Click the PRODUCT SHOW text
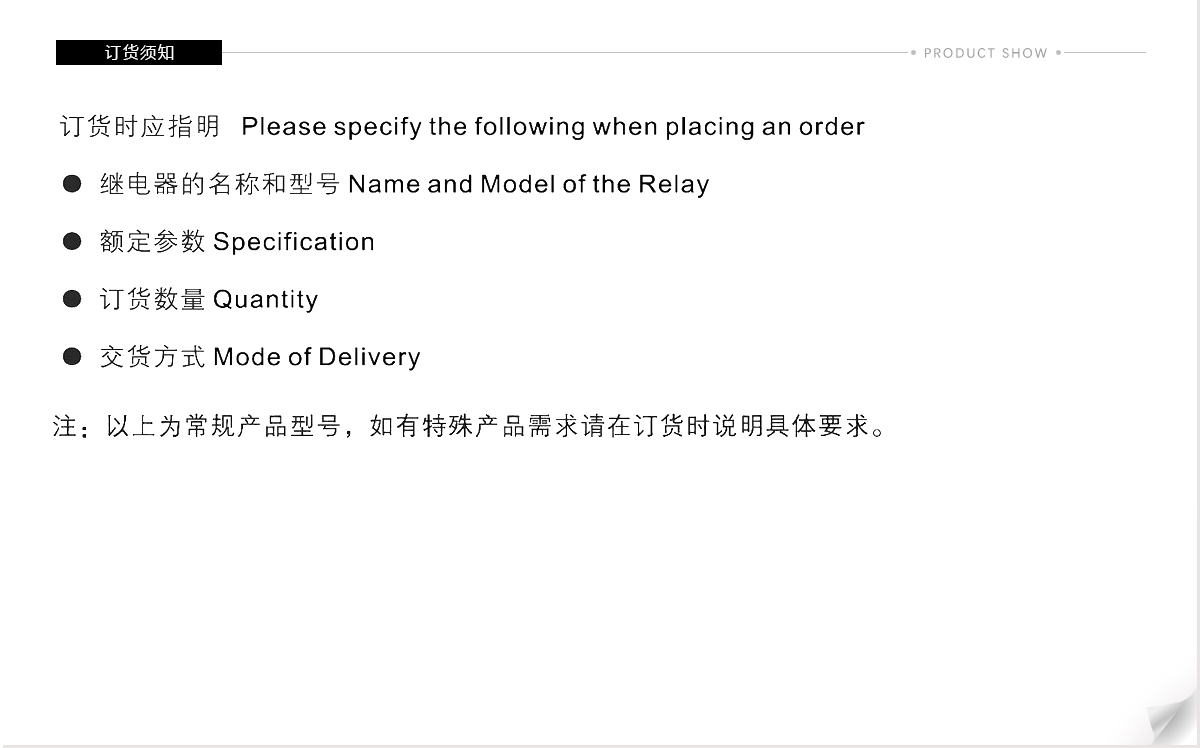This screenshot has height=748, width=1200. pos(986,53)
